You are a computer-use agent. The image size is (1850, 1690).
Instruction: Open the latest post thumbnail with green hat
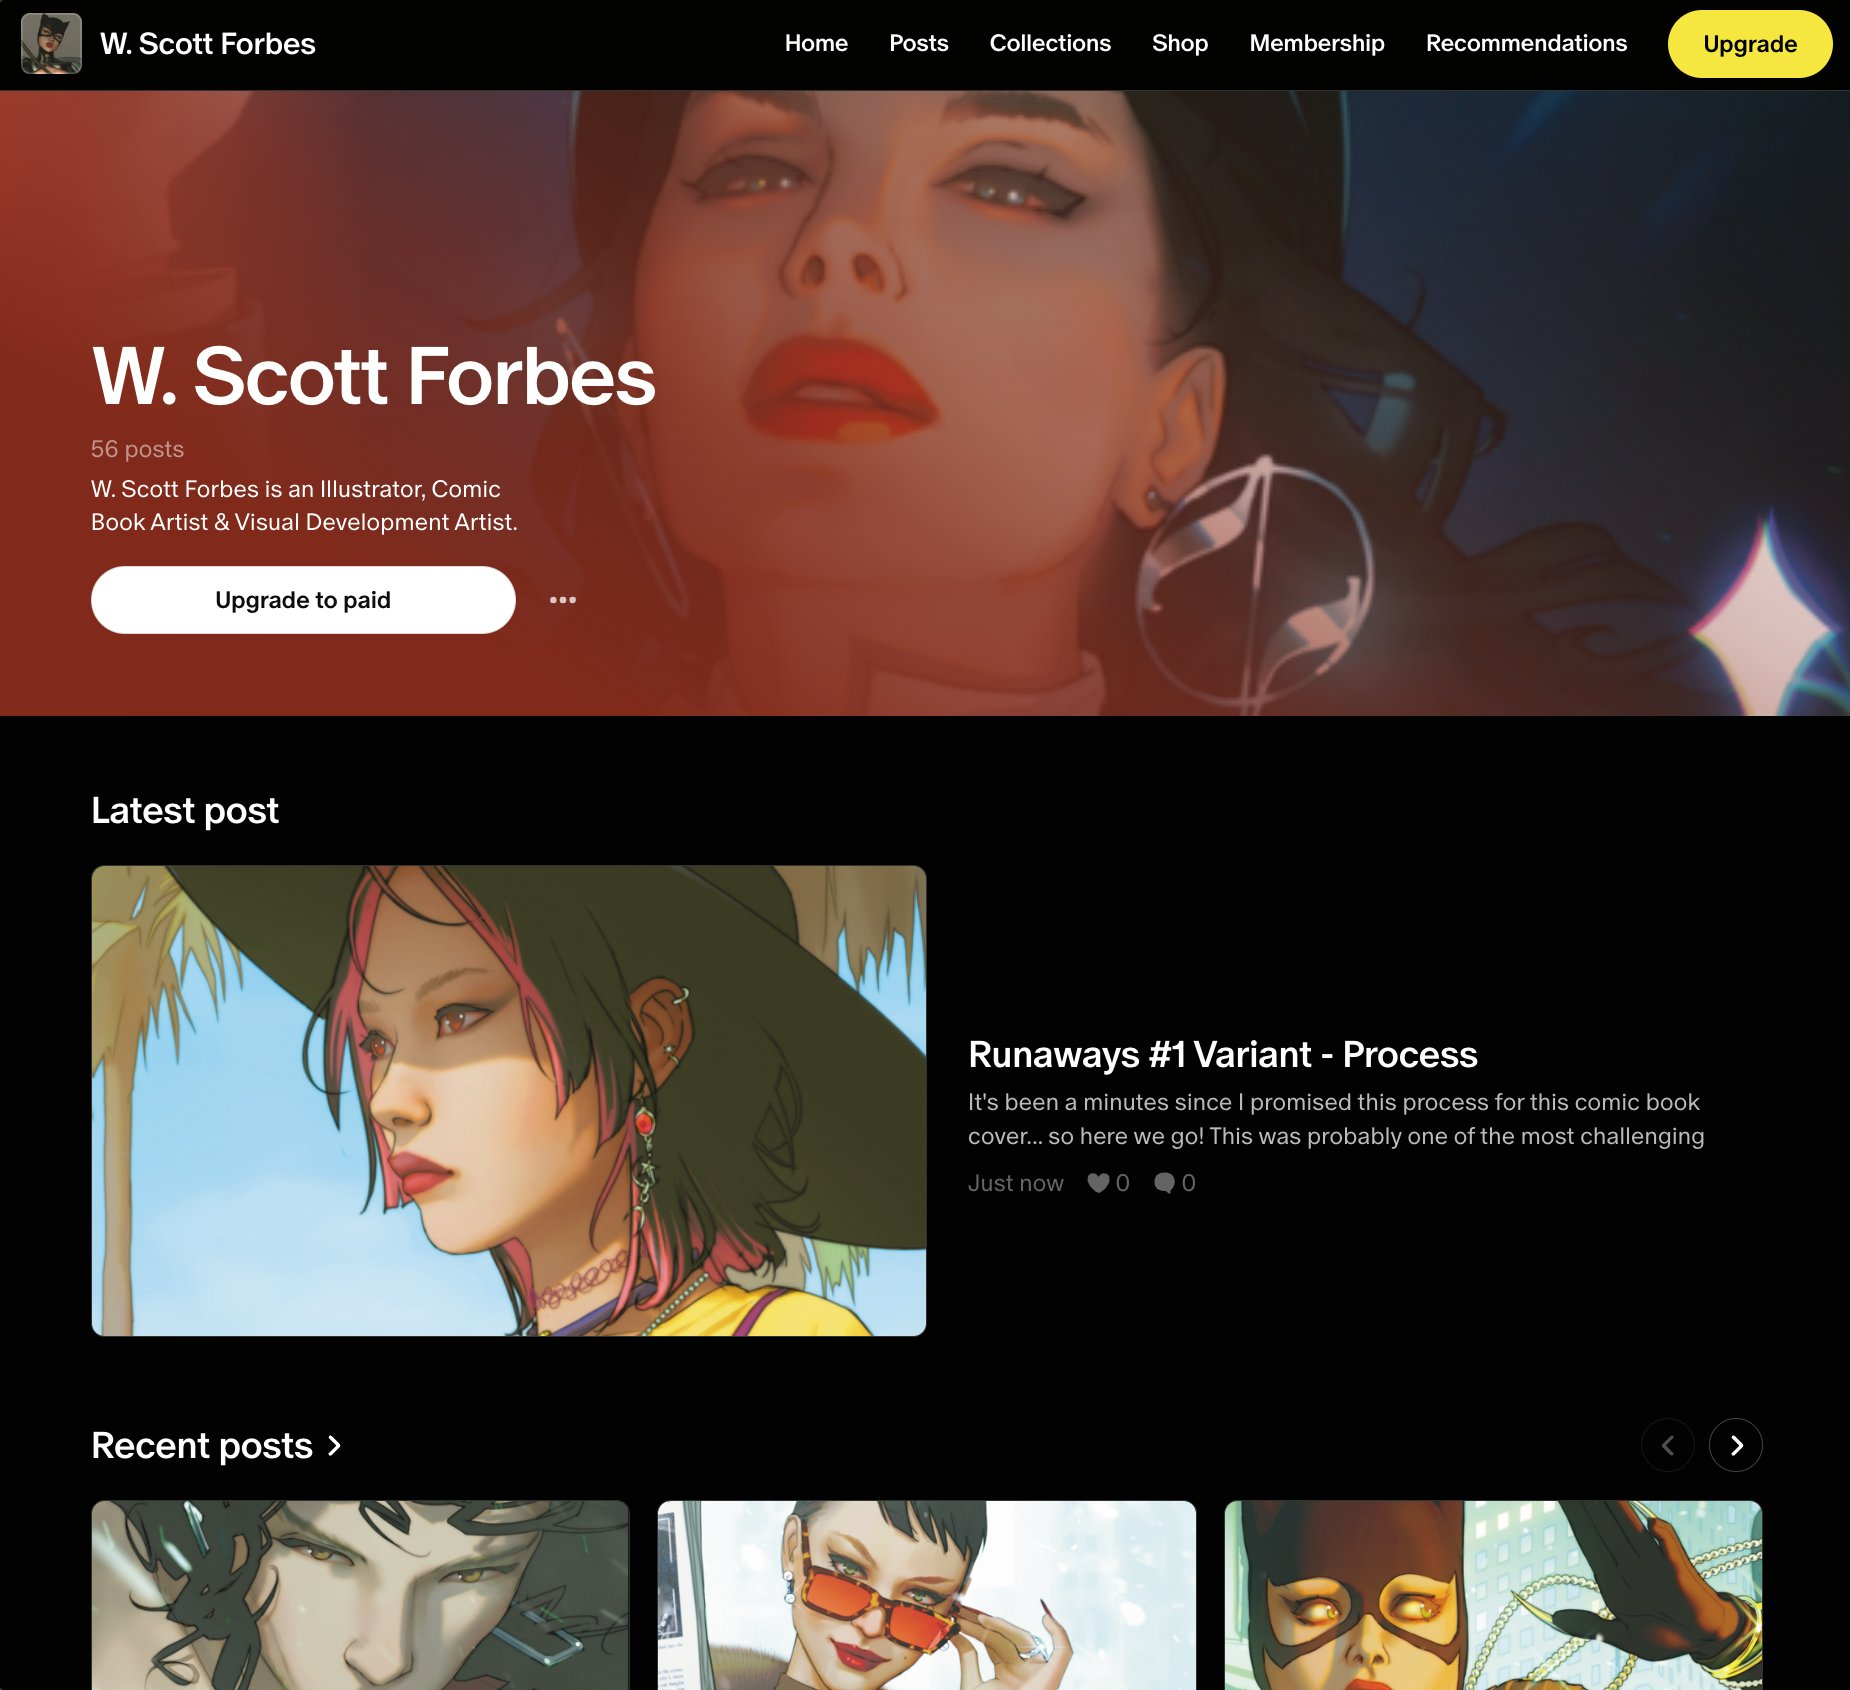509,1101
